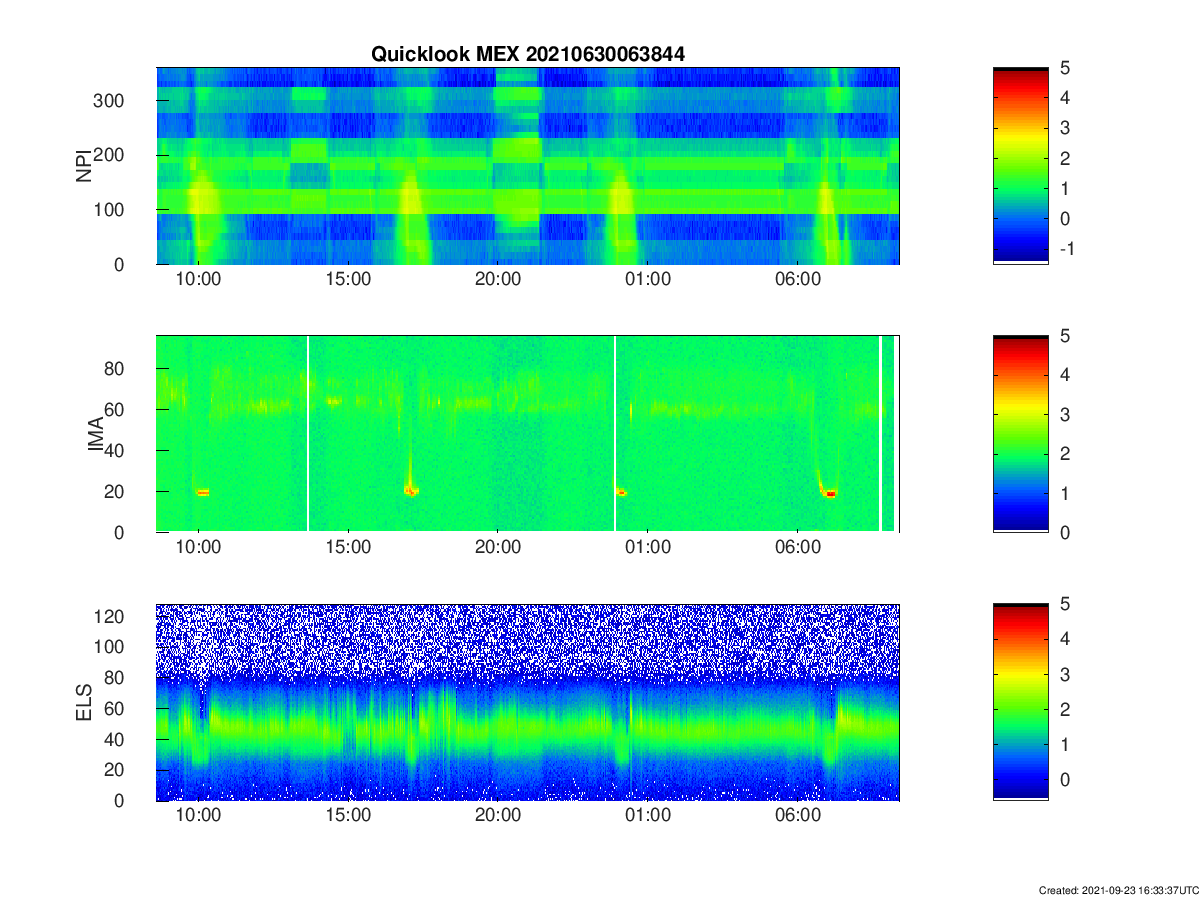Click the 0 tick on IMA colorbar
1200x900 pixels.
tap(1066, 532)
